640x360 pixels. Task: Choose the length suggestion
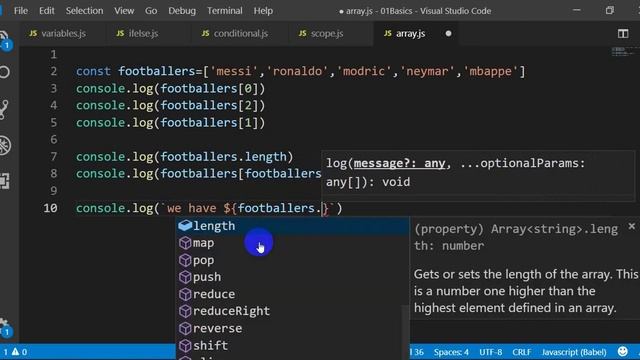pos(293,226)
